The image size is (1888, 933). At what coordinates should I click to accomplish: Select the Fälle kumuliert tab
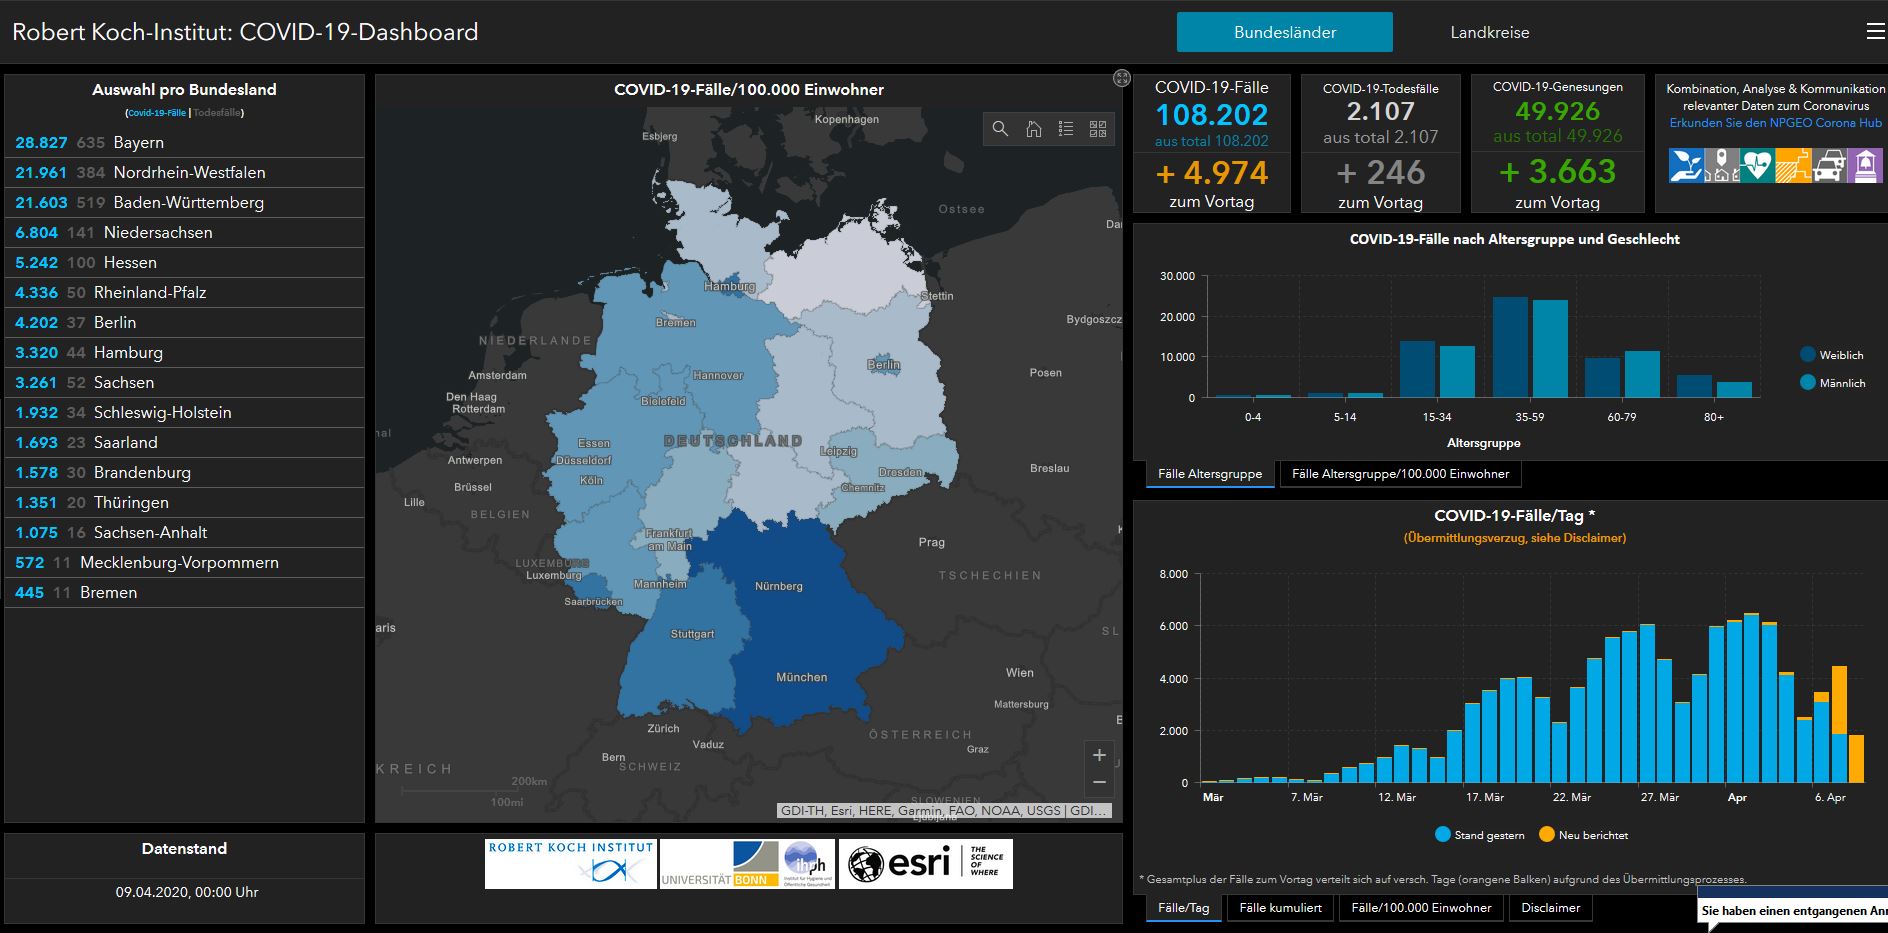(1279, 908)
